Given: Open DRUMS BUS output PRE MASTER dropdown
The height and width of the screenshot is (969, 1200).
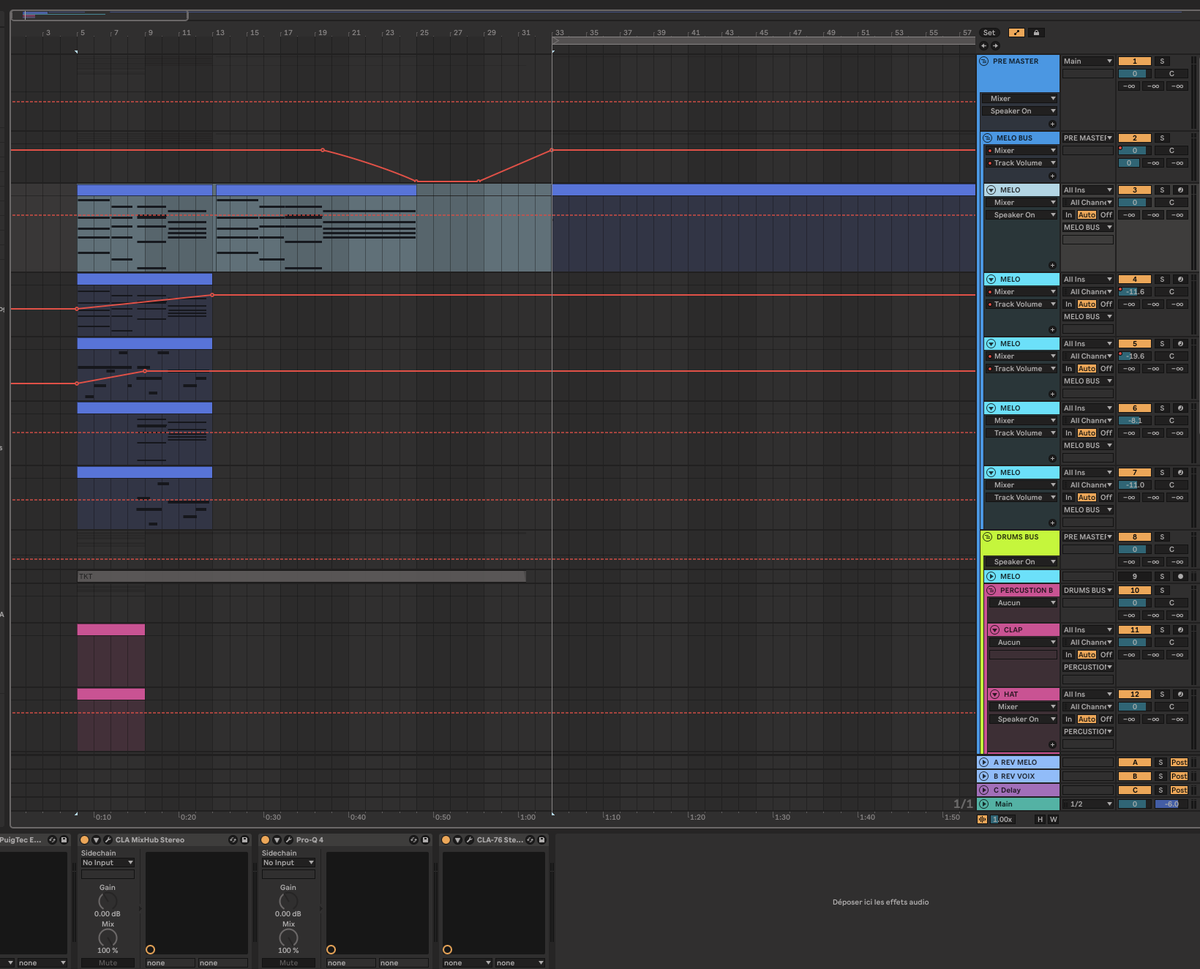Looking at the screenshot, I should 1087,537.
